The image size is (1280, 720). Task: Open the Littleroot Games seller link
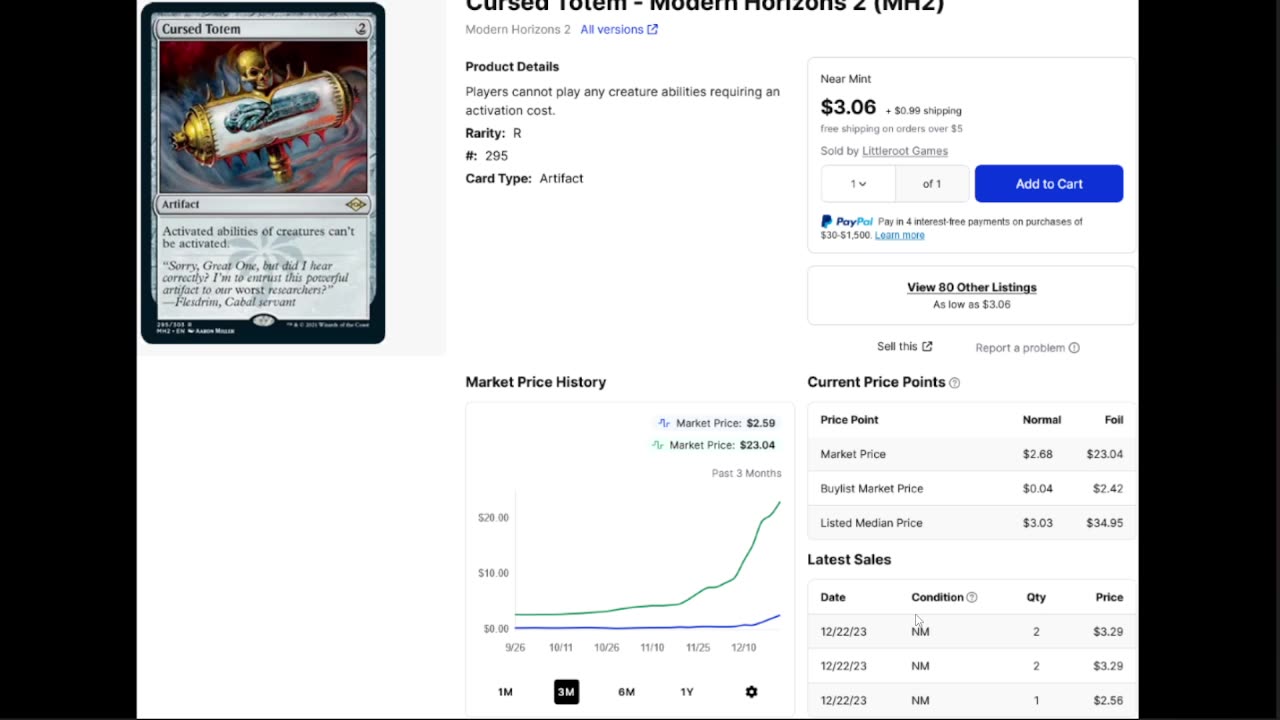[x=904, y=151]
